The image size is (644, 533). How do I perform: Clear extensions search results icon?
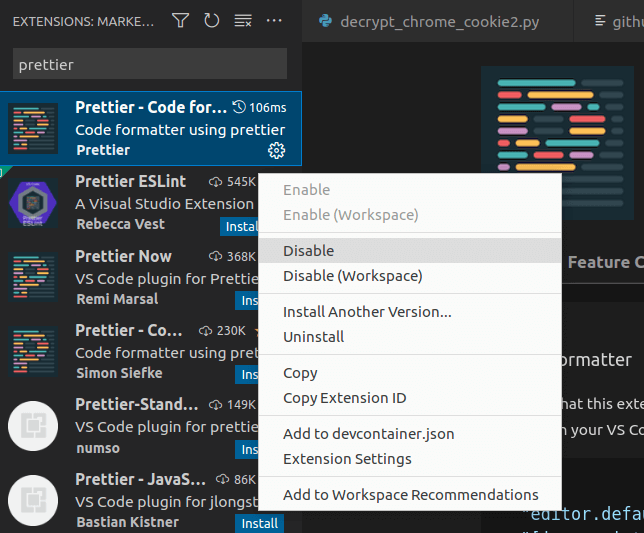click(243, 20)
